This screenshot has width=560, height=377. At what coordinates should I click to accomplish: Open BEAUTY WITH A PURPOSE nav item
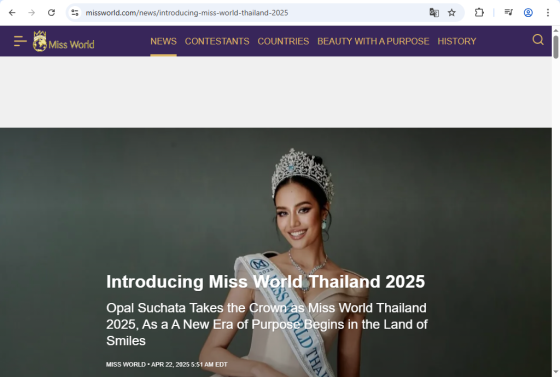point(373,41)
